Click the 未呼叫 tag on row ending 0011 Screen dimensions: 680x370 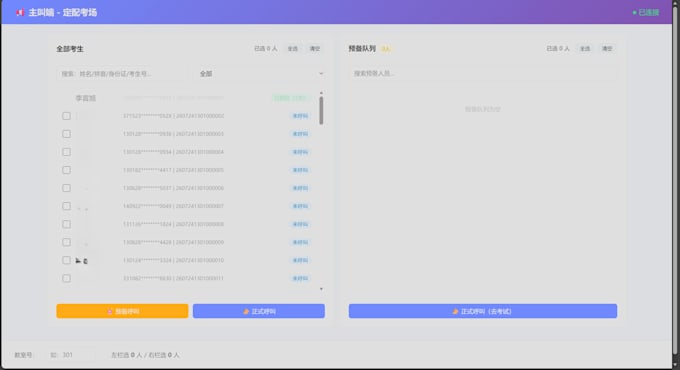[300, 278]
